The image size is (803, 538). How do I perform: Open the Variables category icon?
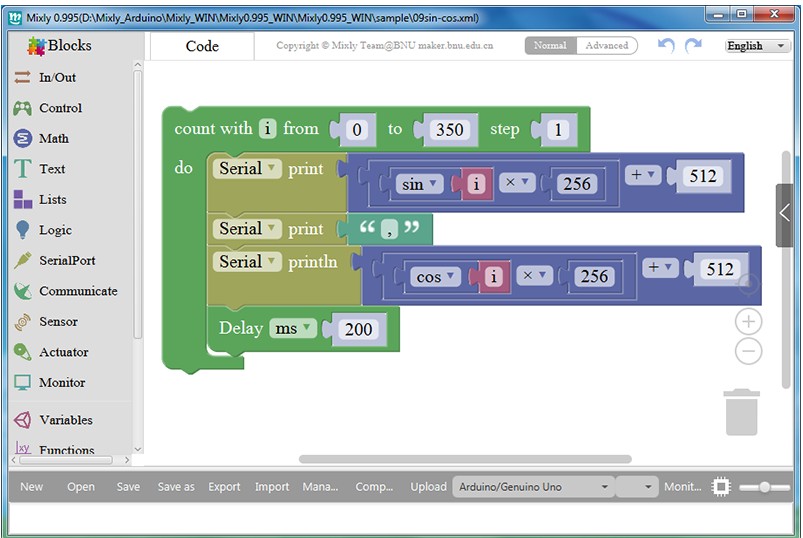point(22,420)
